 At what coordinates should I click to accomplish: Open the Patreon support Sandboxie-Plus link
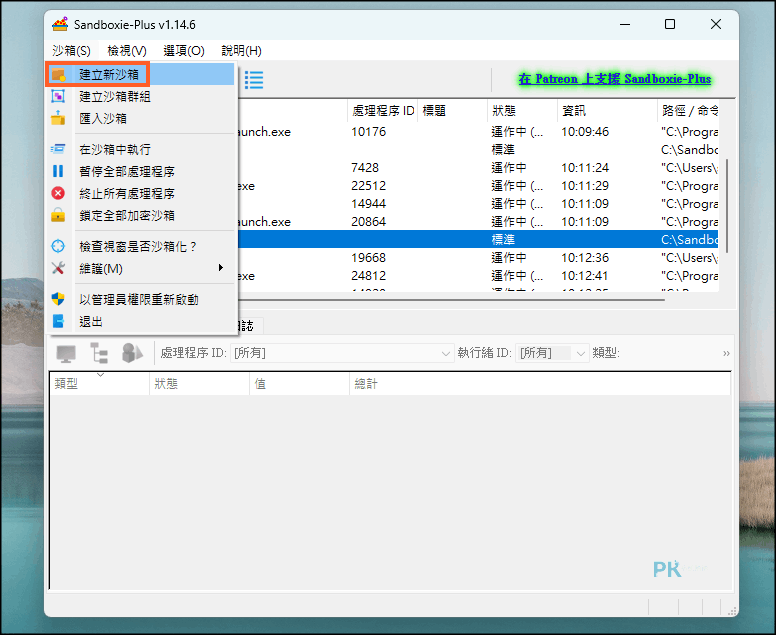pos(615,79)
